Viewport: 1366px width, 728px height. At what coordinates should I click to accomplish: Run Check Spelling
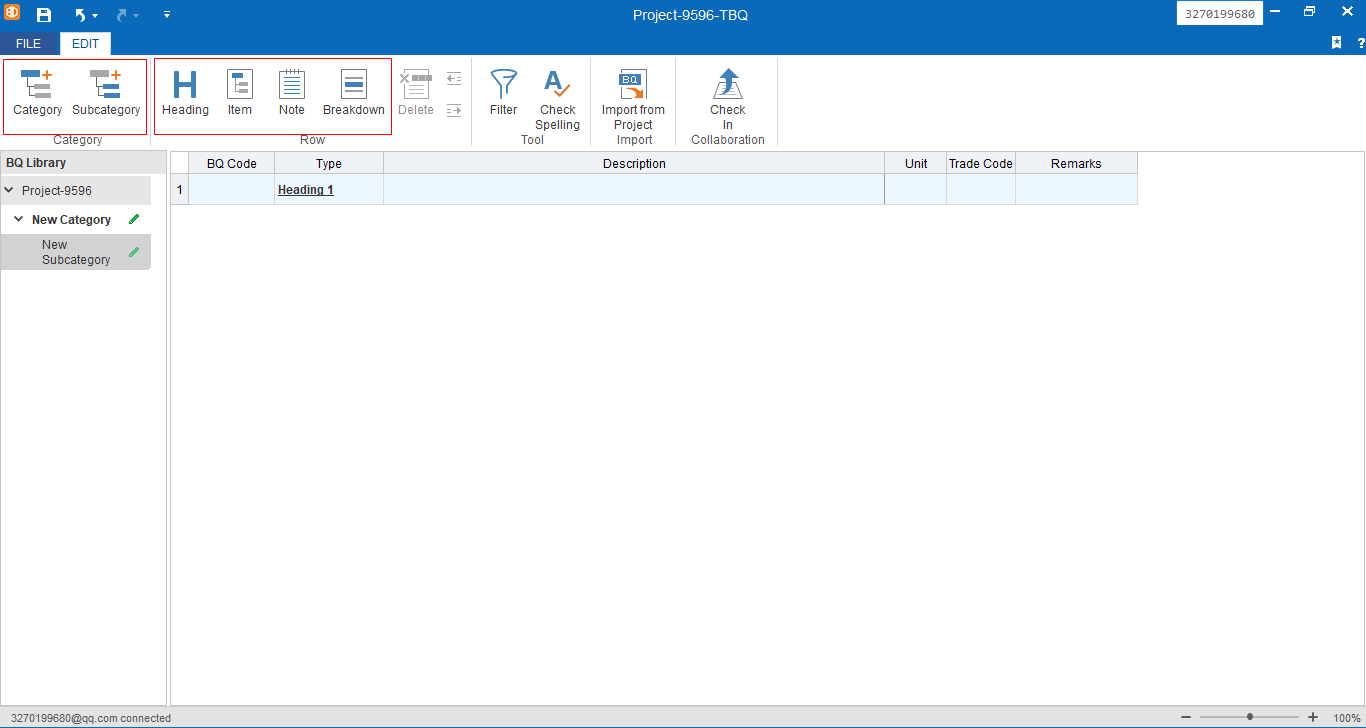point(557,98)
